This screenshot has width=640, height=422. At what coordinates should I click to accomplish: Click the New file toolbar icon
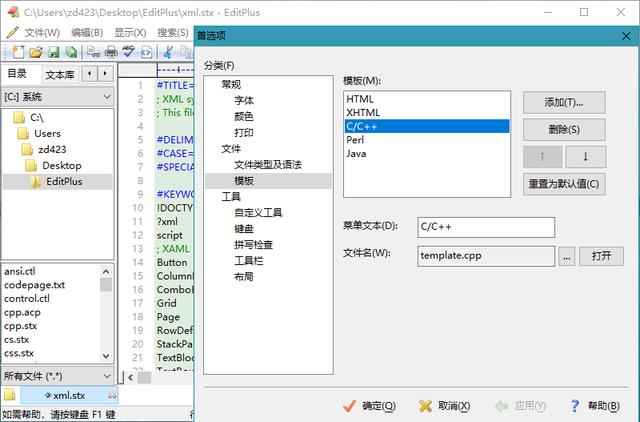[18, 52]
